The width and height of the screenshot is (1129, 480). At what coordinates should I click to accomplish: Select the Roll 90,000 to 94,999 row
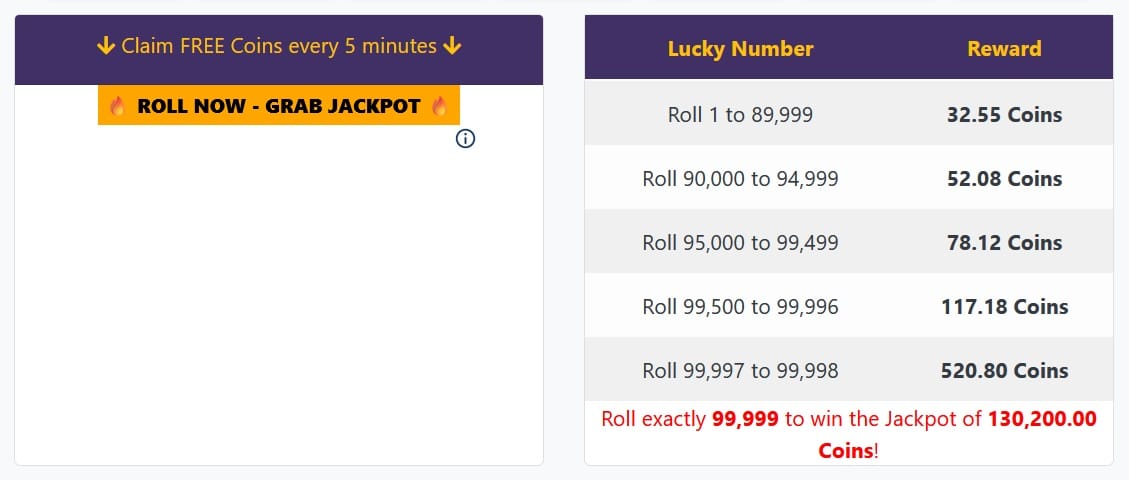click(x=740, y=179)
